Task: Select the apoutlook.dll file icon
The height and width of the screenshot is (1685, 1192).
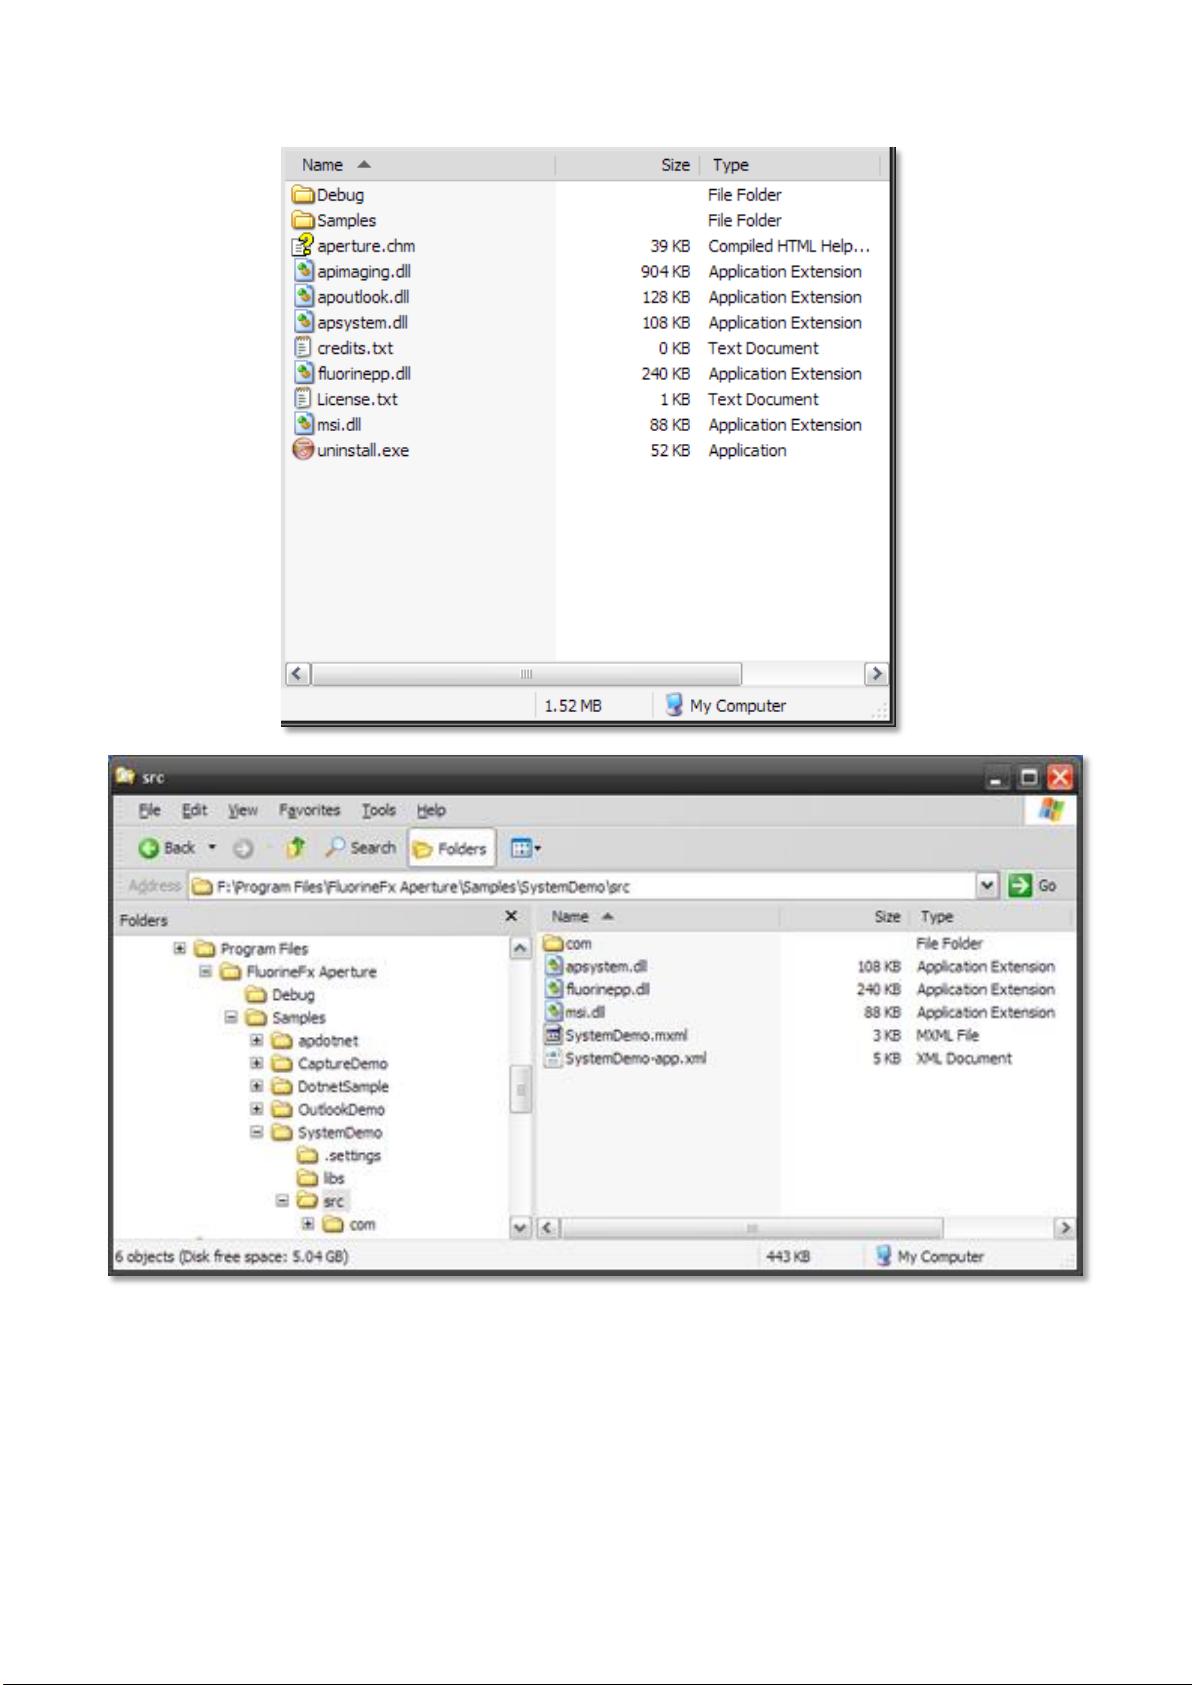Action: pyautogui.click(x=305, y=297)
